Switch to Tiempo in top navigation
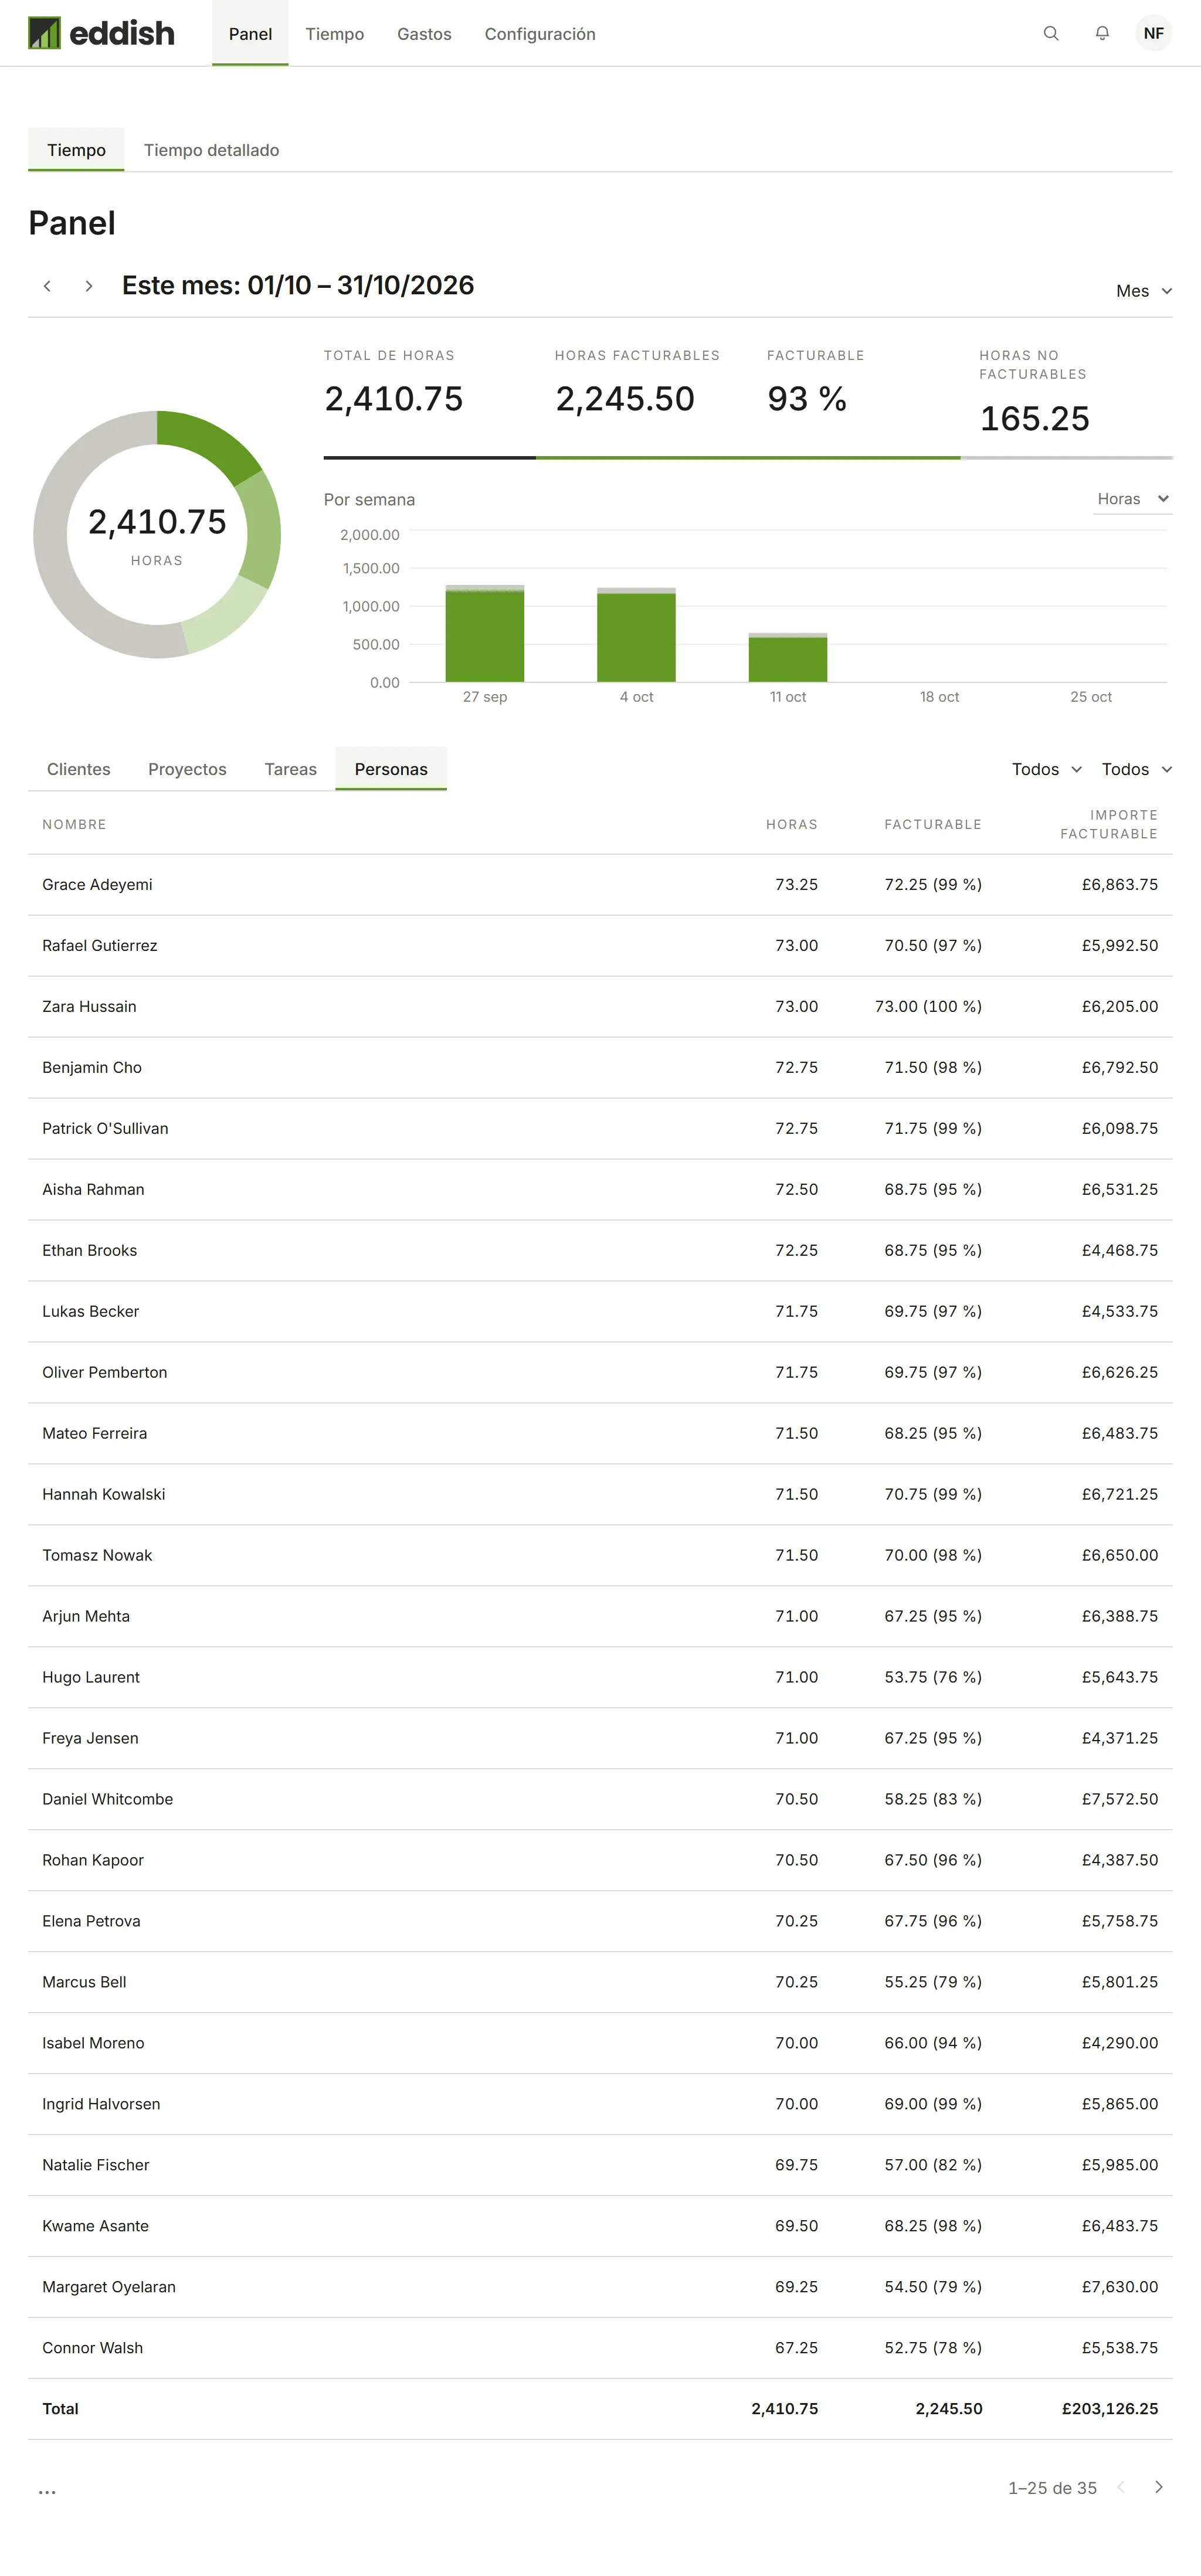This screenshot has width=1201, height=2576. (334, 34)
